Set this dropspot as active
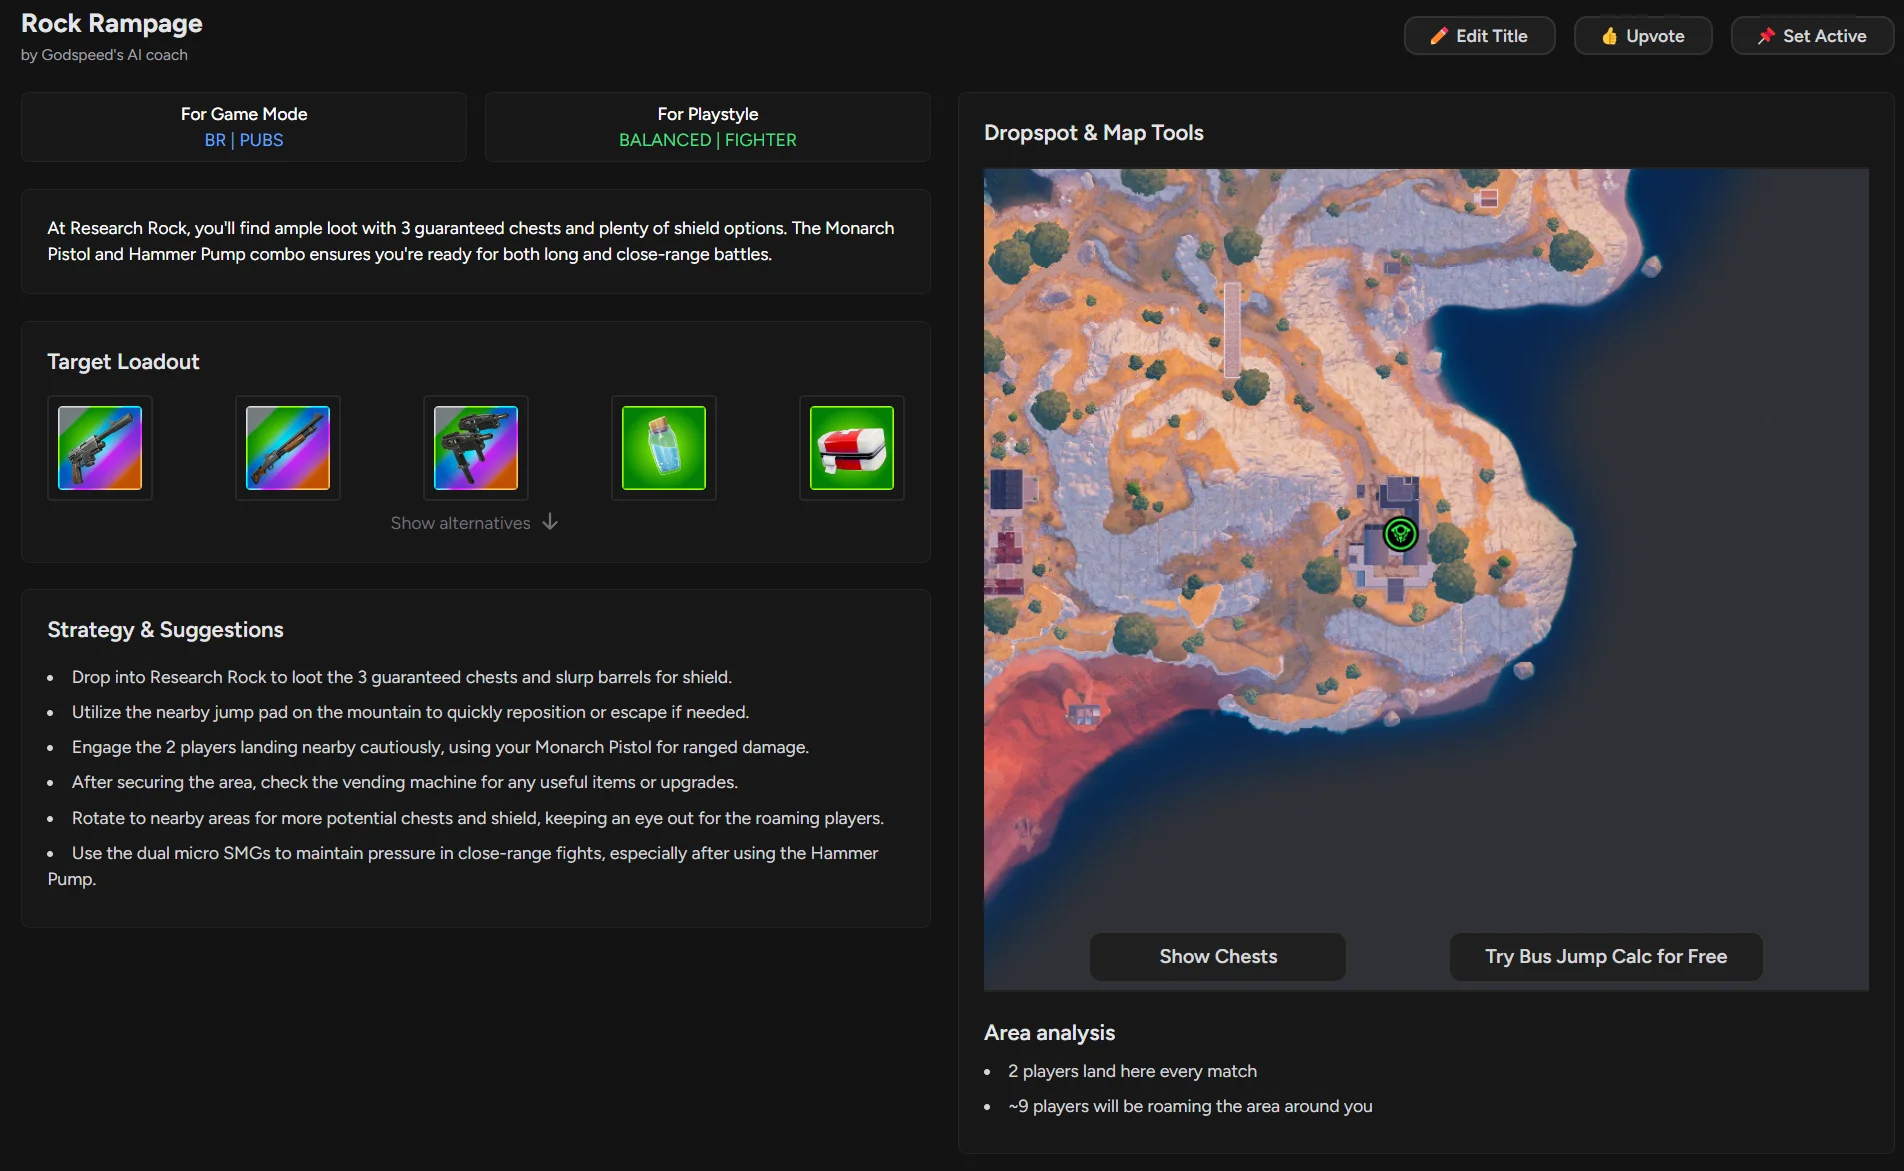Viewport: 1904px width, 1171px height. tap(1811, 35)
